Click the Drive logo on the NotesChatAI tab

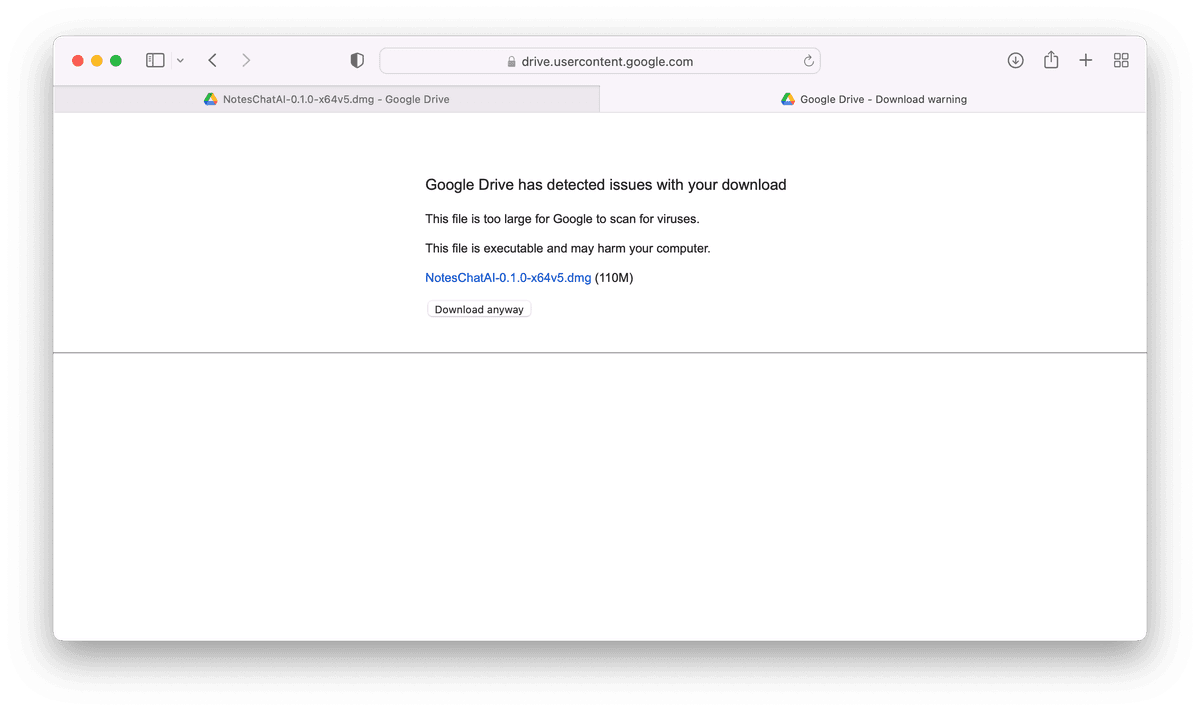211,99
